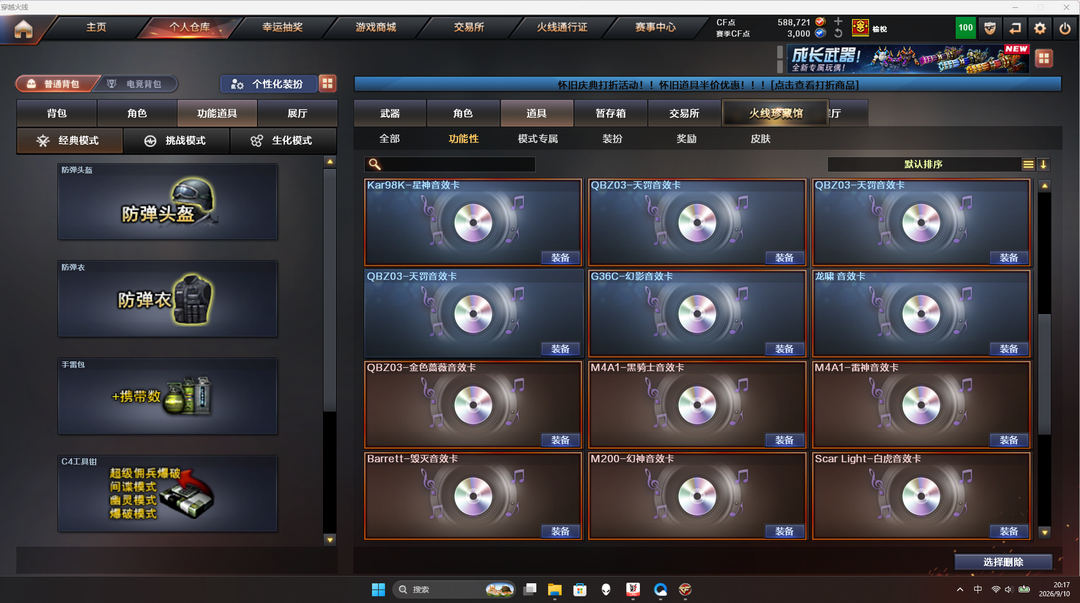Open the grid icon beside 个性化装扮

(x=327, y=83)
